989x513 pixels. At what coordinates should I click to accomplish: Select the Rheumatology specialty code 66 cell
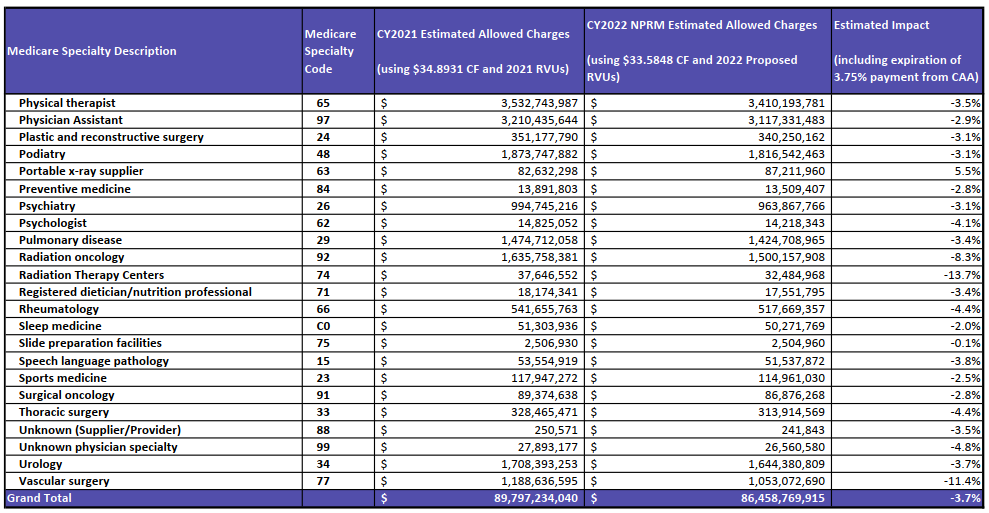click(323, 309)
